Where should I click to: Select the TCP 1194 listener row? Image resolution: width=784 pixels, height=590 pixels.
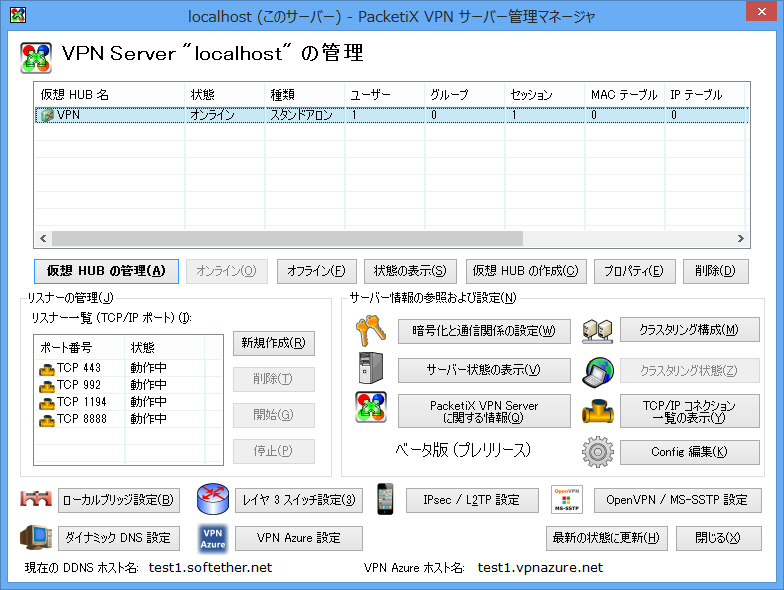(129, 402)
